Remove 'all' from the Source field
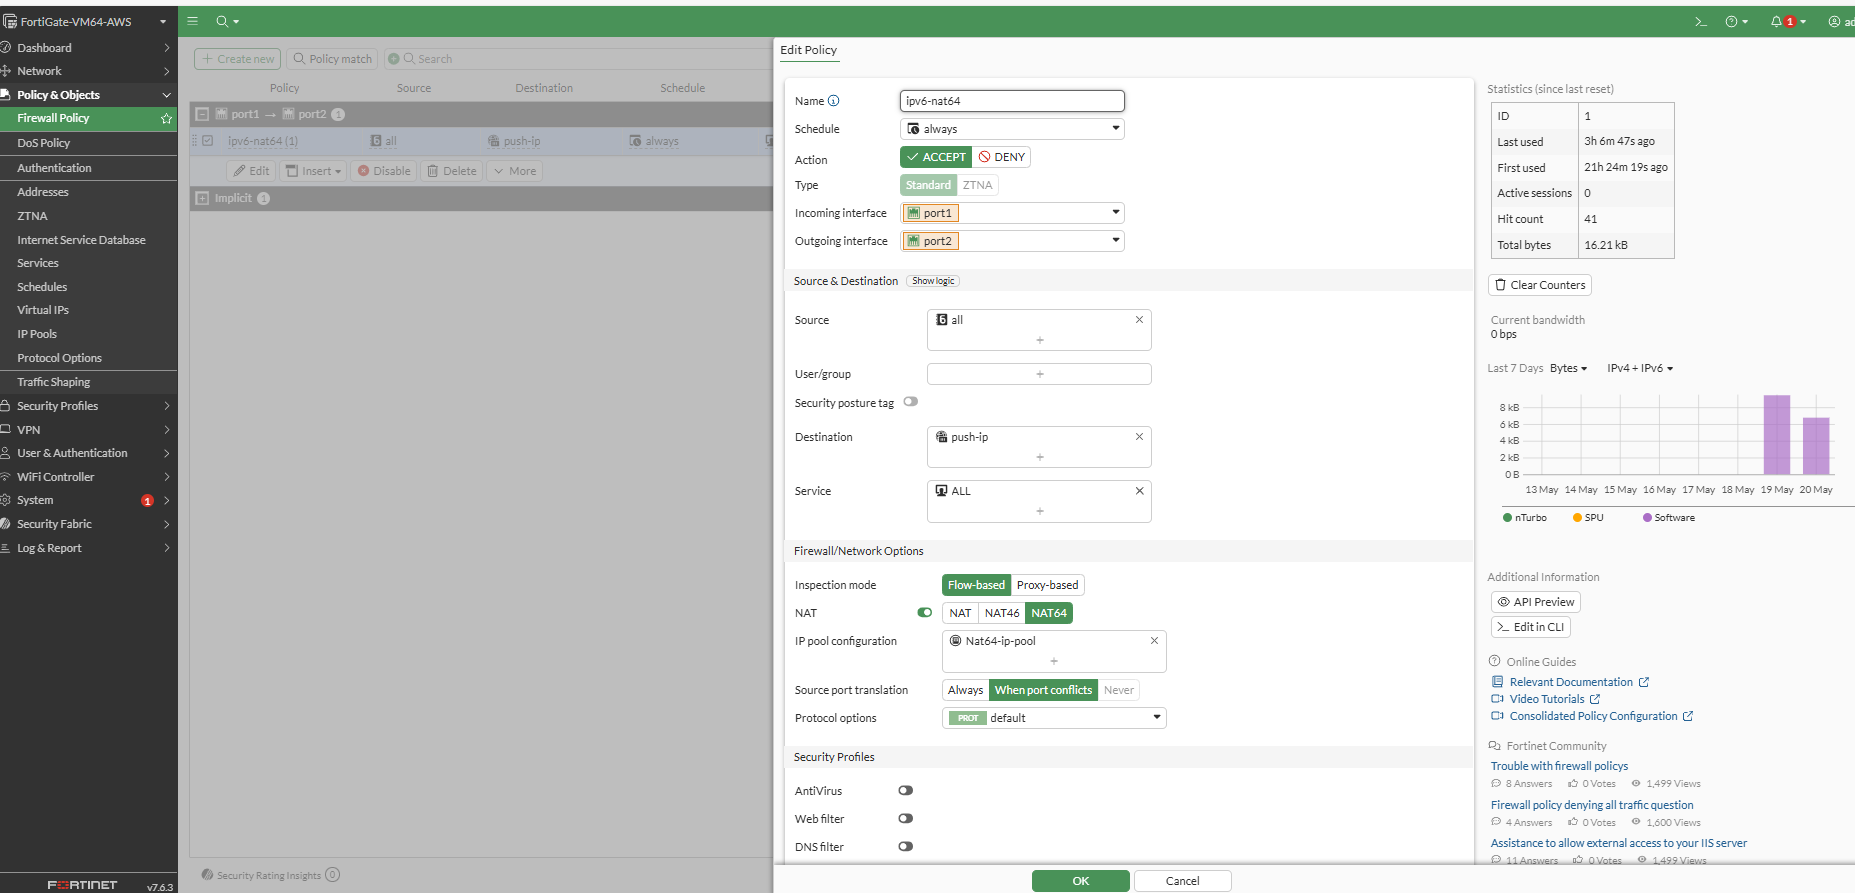 tap(1139, 320)
